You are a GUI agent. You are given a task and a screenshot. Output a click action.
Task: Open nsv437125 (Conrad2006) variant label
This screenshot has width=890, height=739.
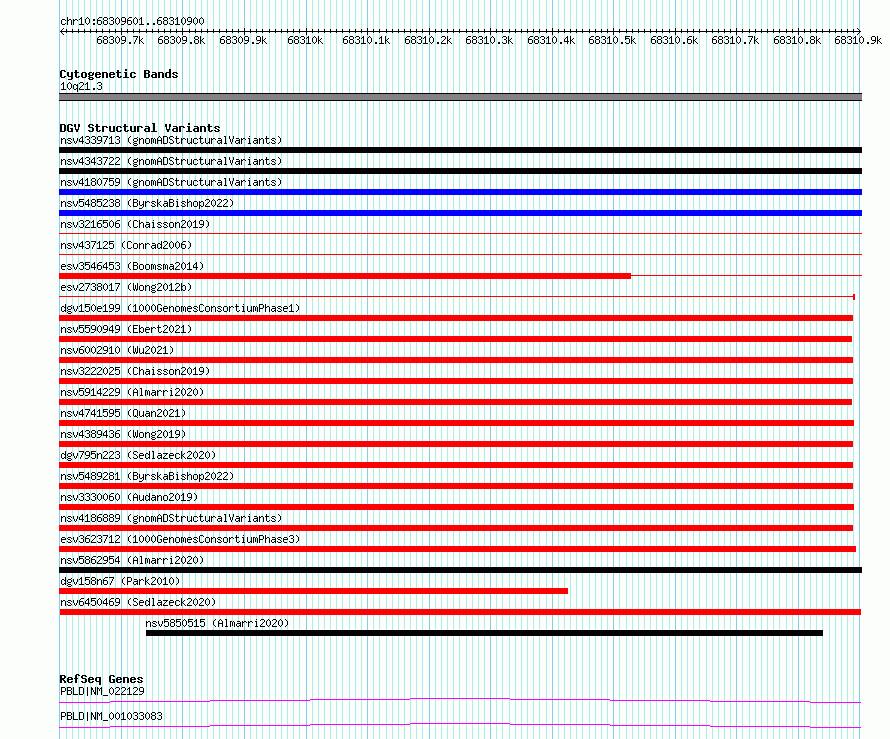tap(126, 245)
